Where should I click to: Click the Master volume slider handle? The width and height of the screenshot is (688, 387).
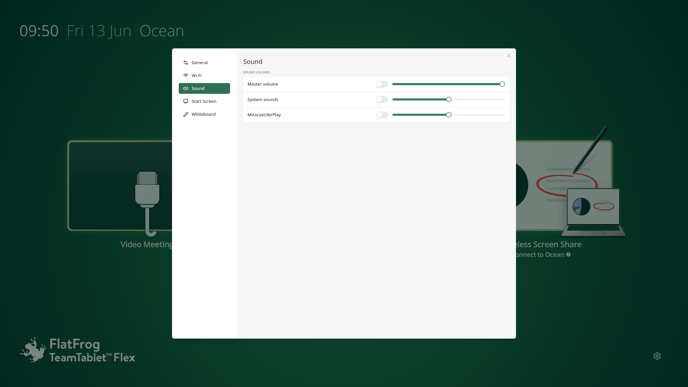click(x=502, y=84)
